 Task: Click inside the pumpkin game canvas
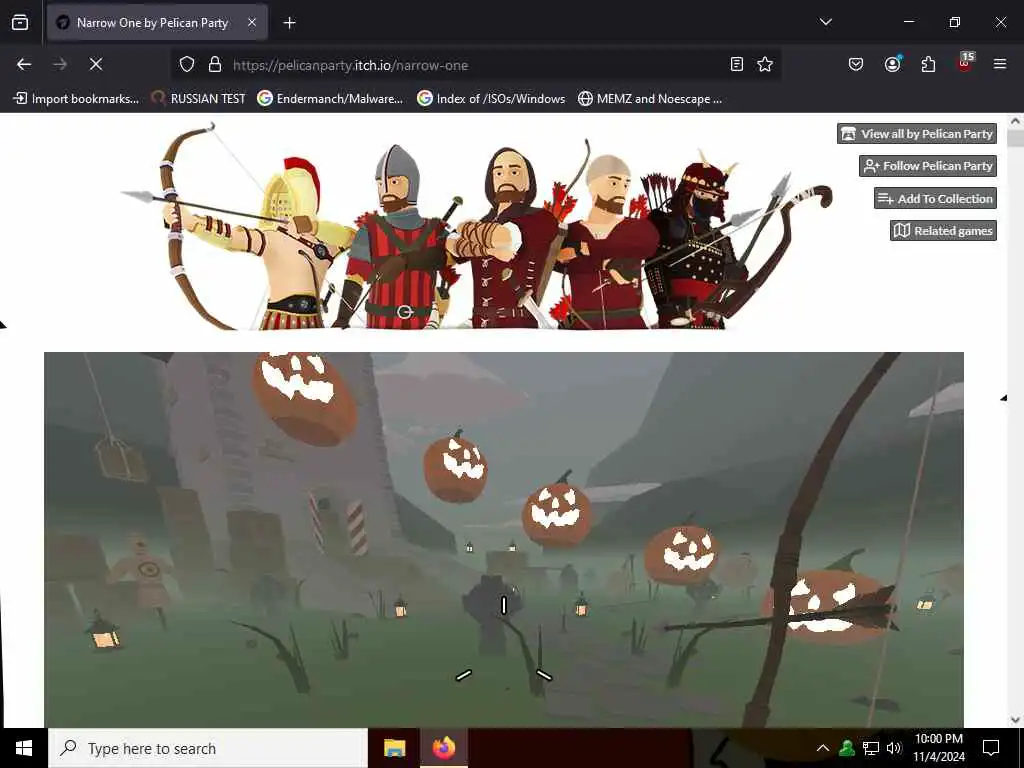pos(504,539)
